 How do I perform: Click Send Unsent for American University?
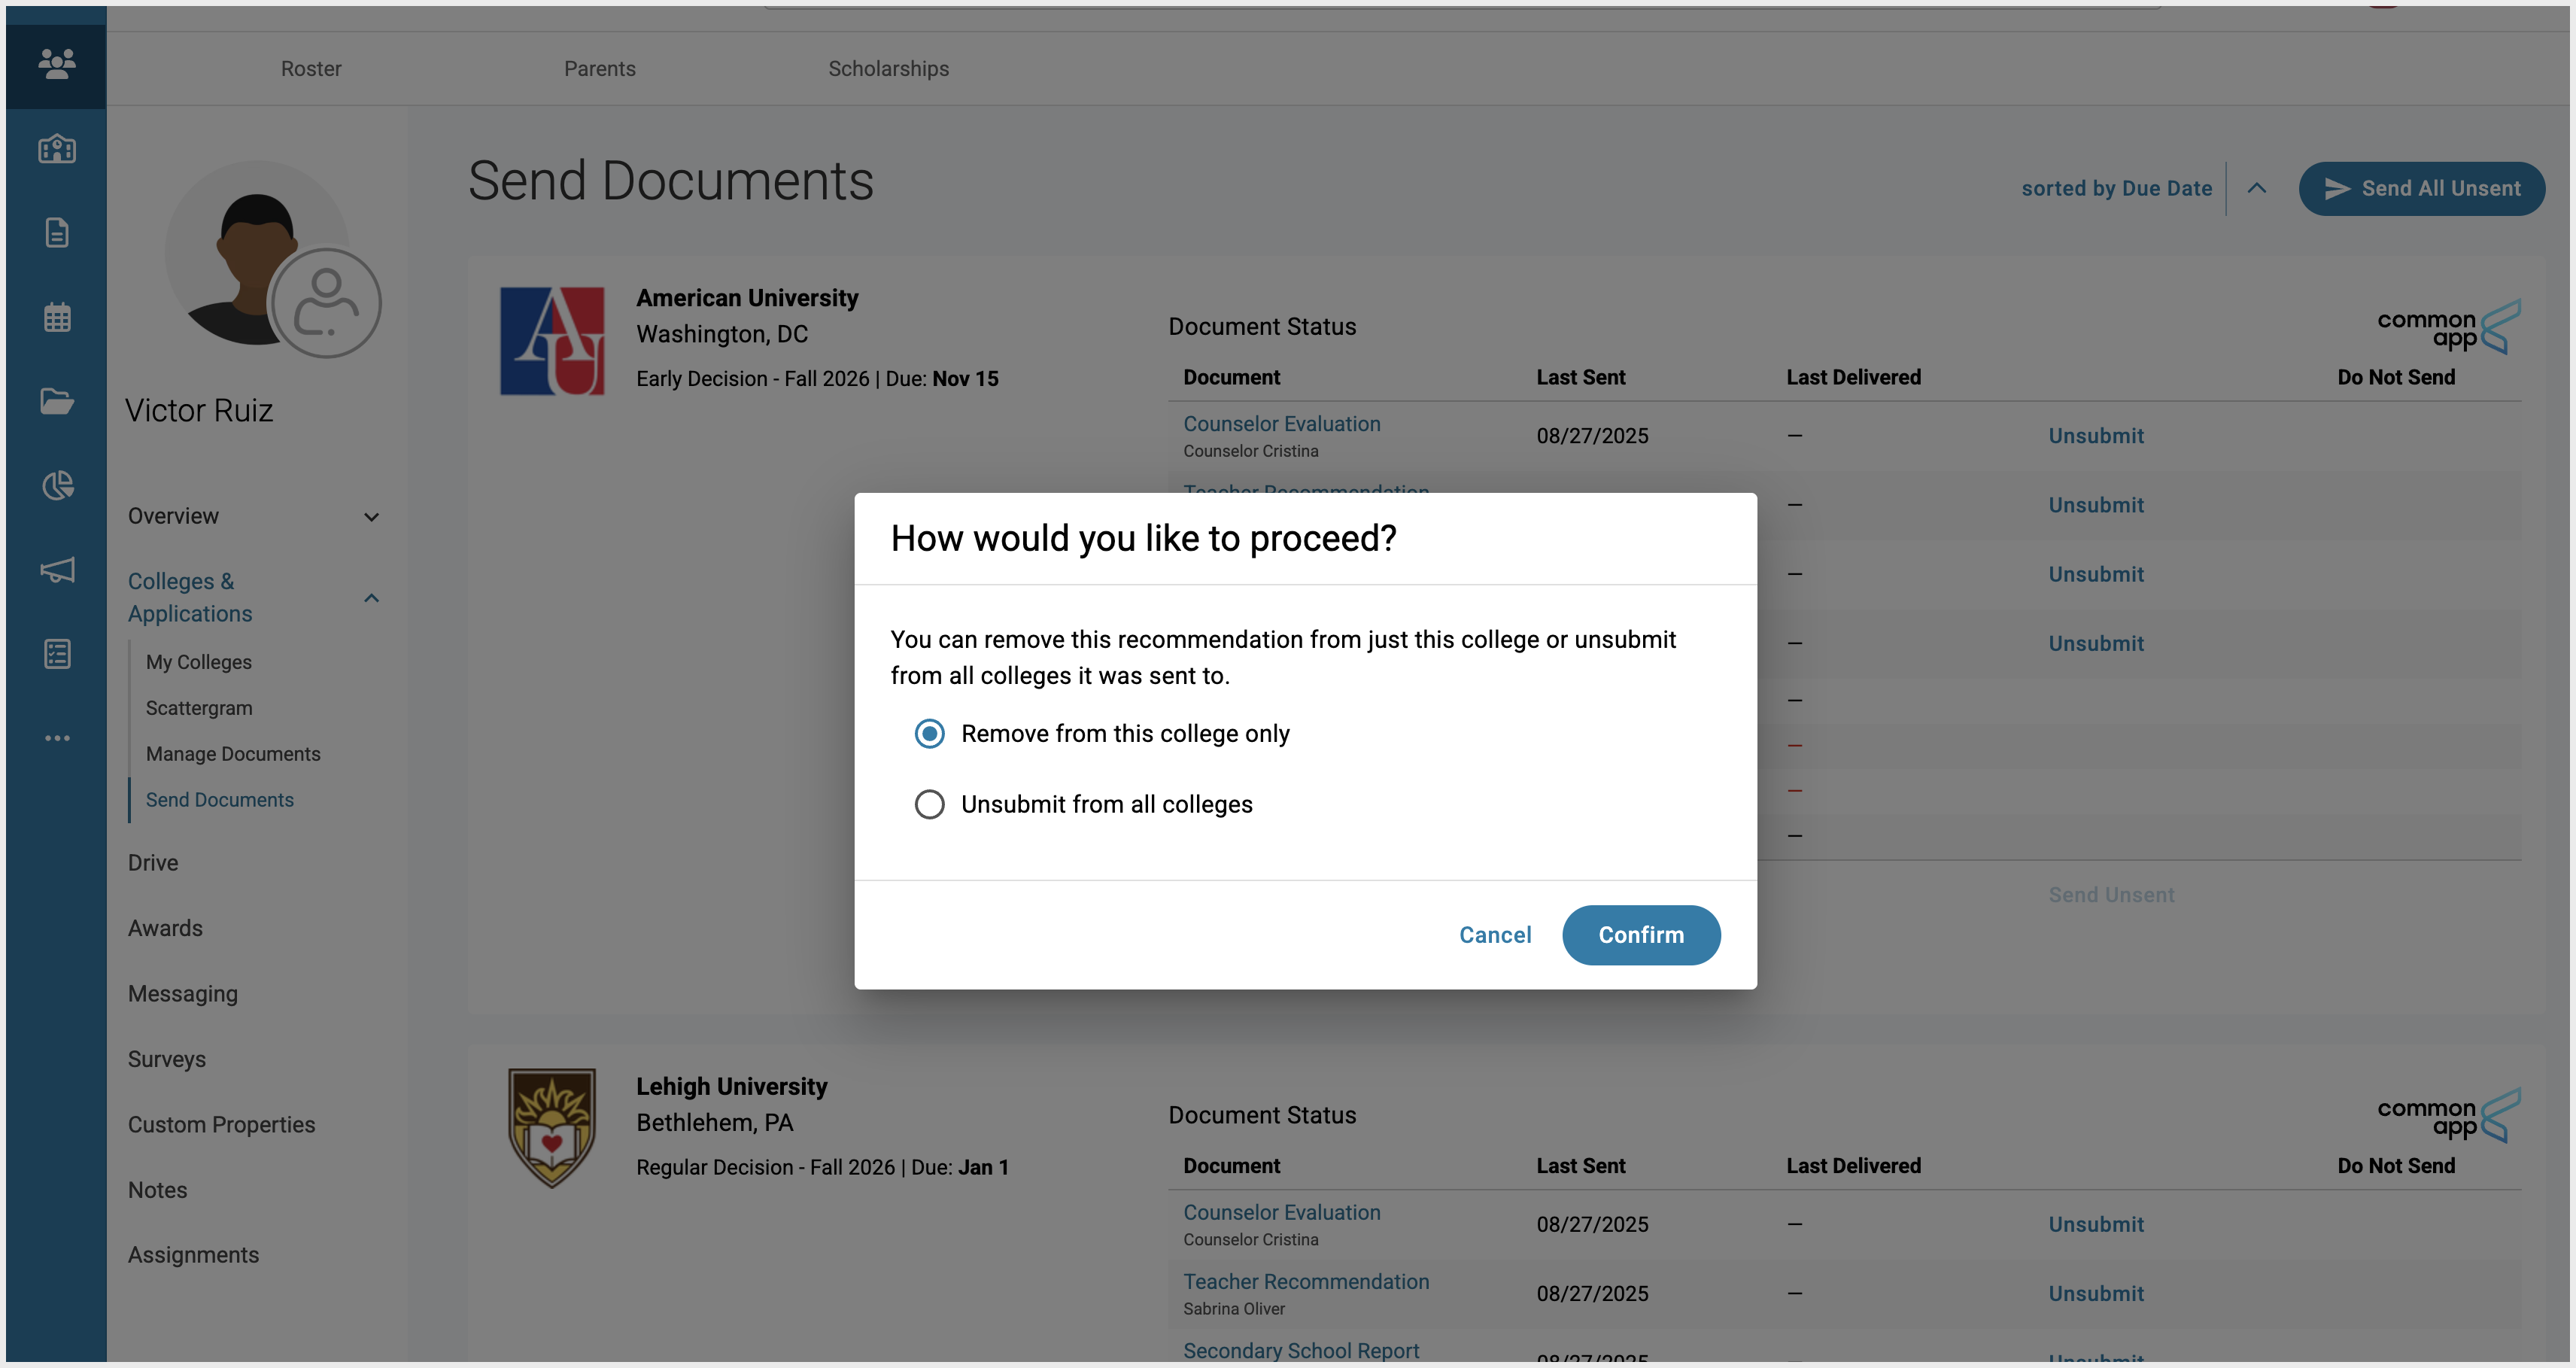(2111, 895)
